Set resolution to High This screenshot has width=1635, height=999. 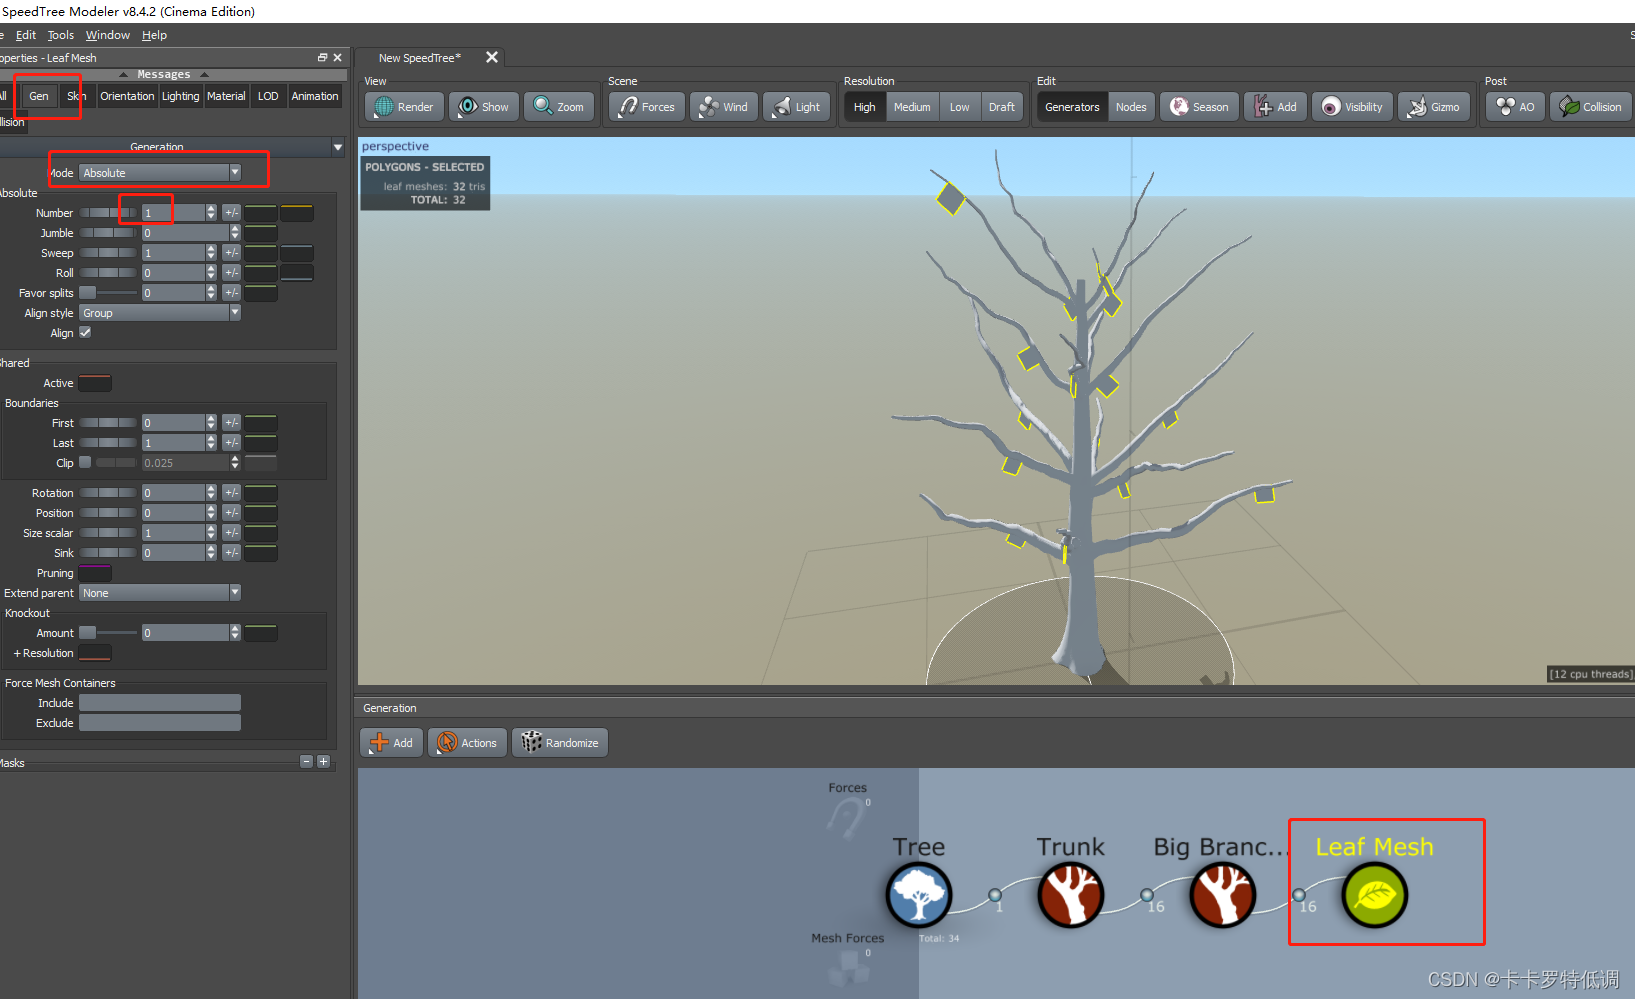865,107
